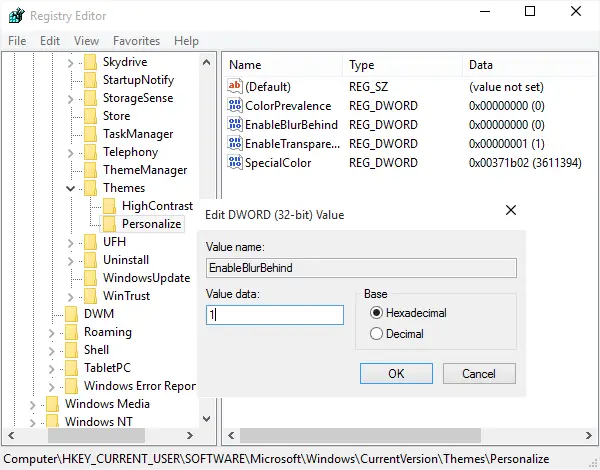The height and width of the screenshot is (470, 600).
Task: Click the UFH folder icon
Action: coord(90,242)
